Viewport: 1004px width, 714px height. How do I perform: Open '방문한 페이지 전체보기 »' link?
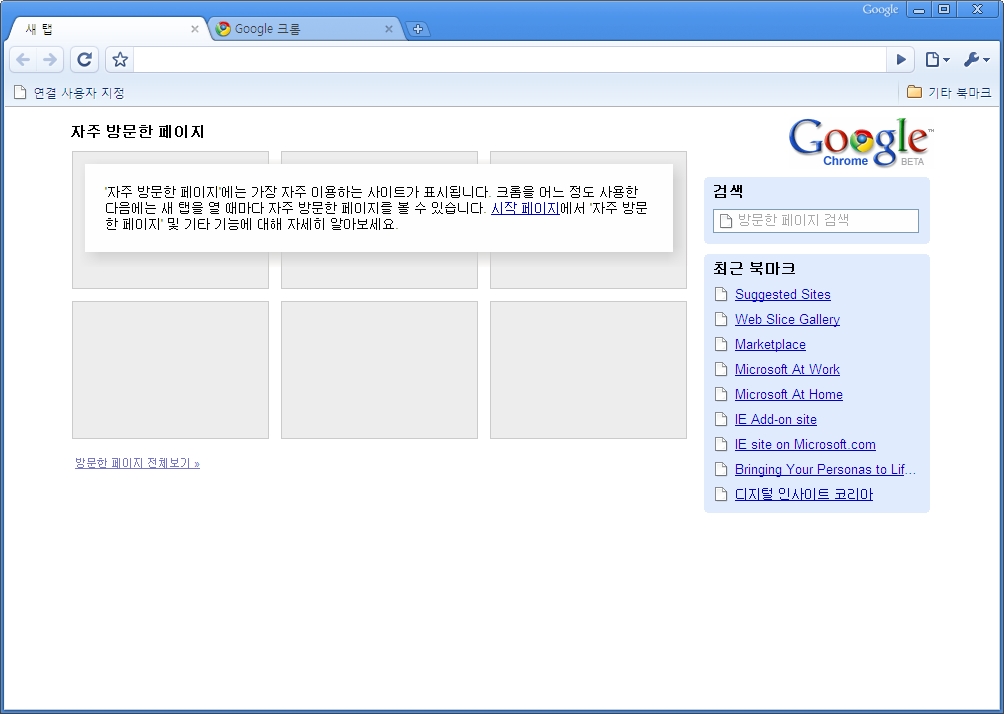pos(137,463)
